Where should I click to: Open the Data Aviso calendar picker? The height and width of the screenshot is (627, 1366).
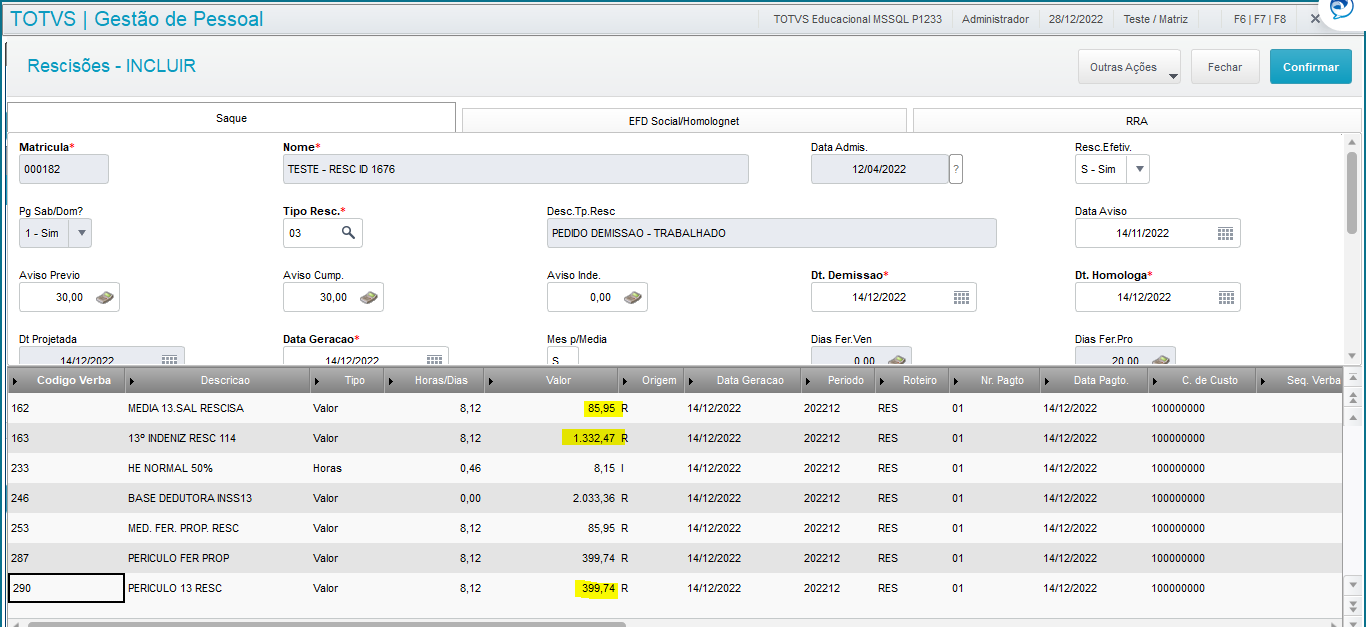pos(1225,233)
